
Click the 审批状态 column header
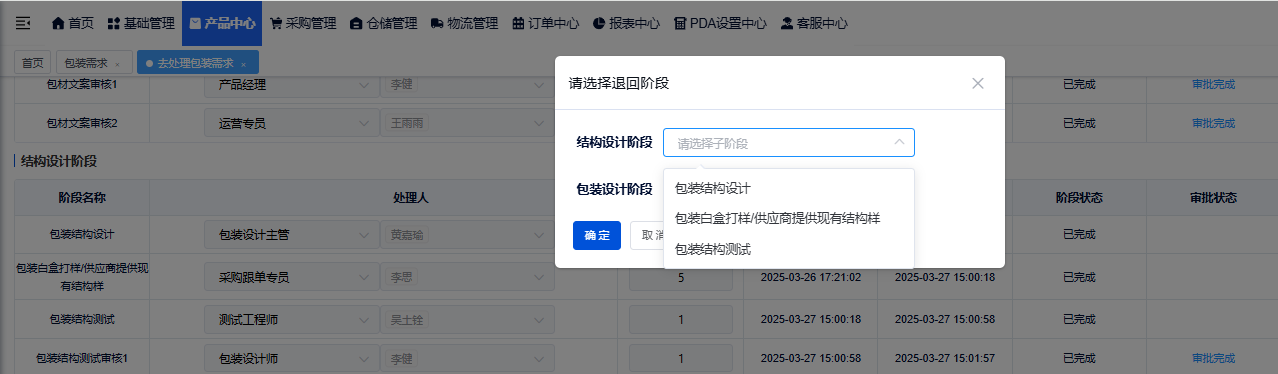point(1213,198)
